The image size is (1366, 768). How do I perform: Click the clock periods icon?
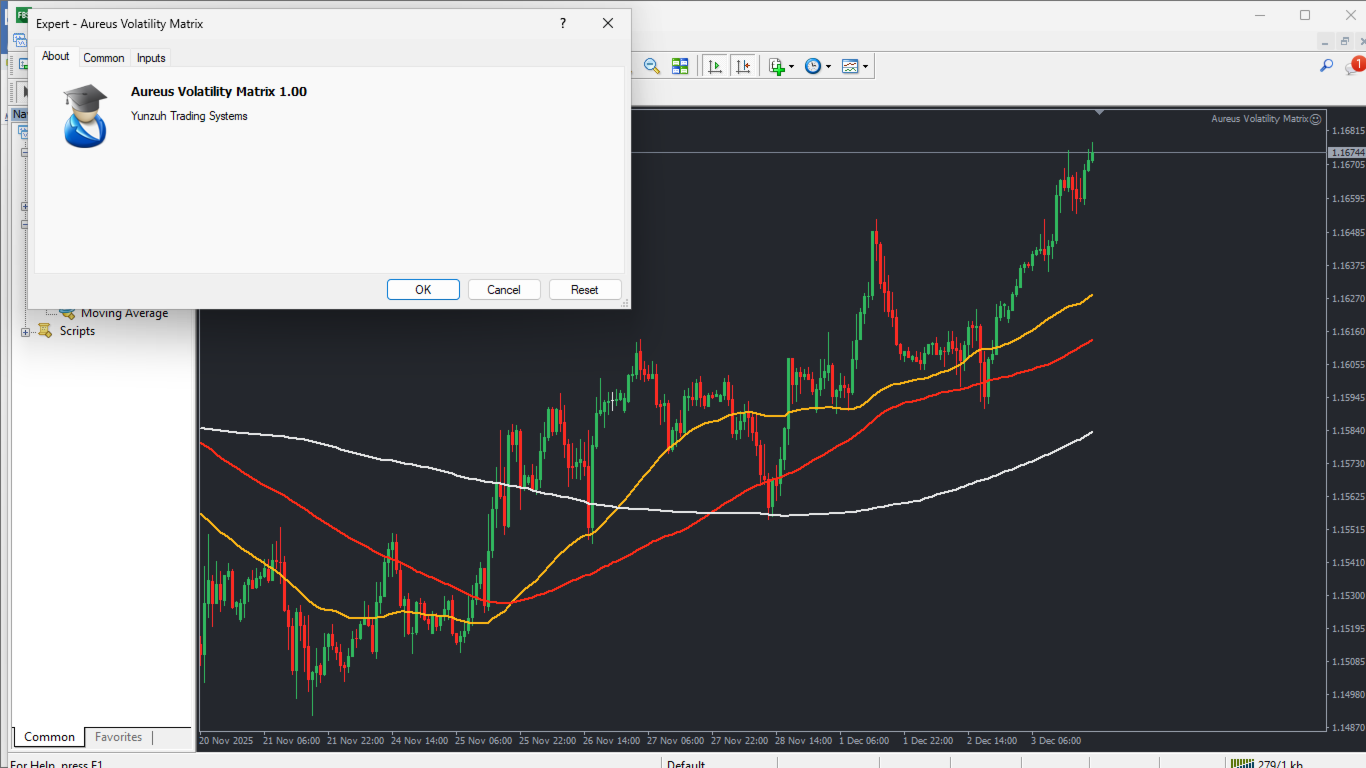coord(813,66)
